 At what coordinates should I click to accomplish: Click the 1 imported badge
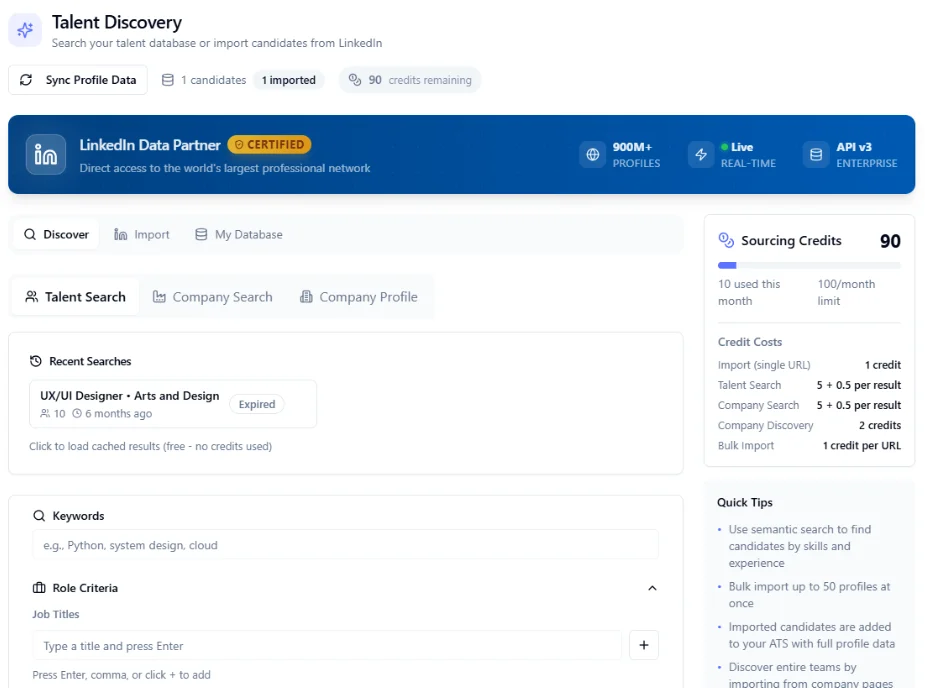pyautogui.click(x=288, y=80)
